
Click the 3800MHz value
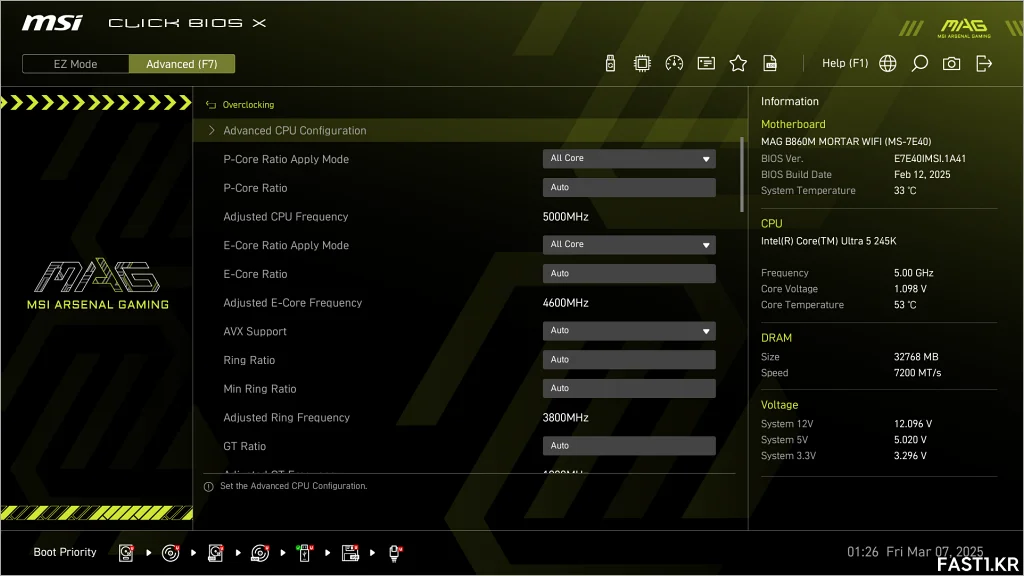pos(566,418)
